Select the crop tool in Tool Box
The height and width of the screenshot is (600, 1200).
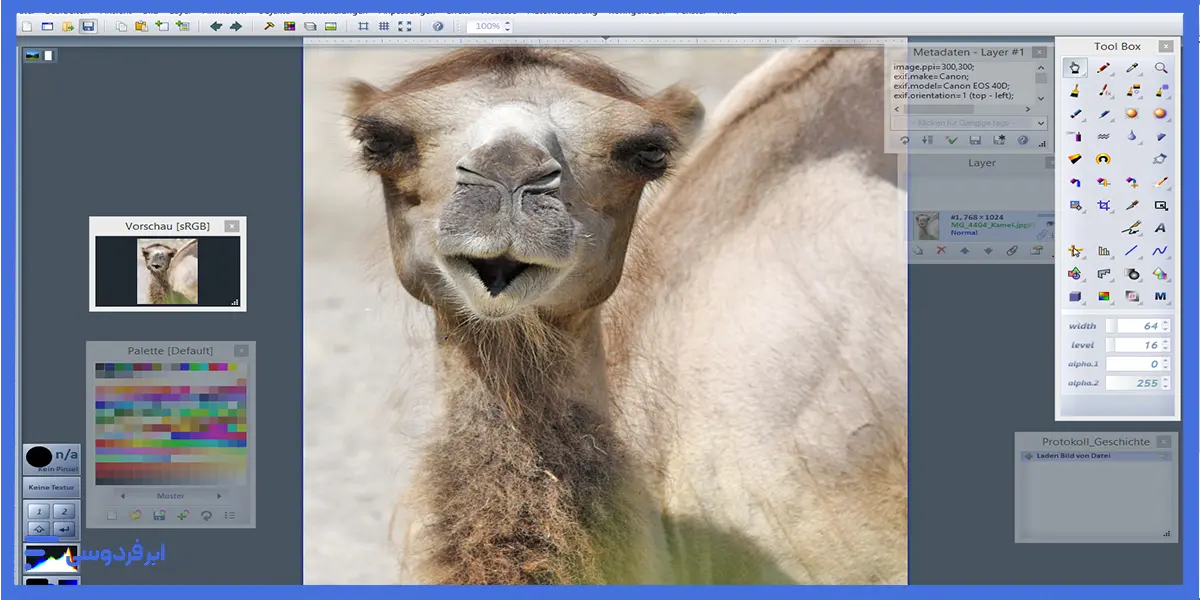1103,204
